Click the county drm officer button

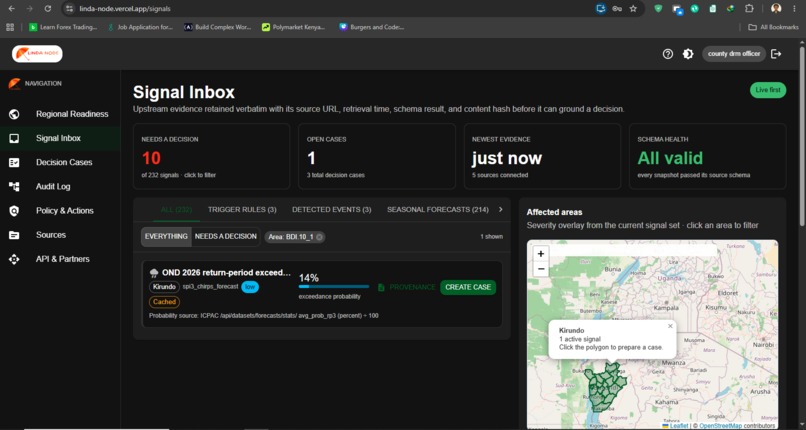(x=734, y=54)
